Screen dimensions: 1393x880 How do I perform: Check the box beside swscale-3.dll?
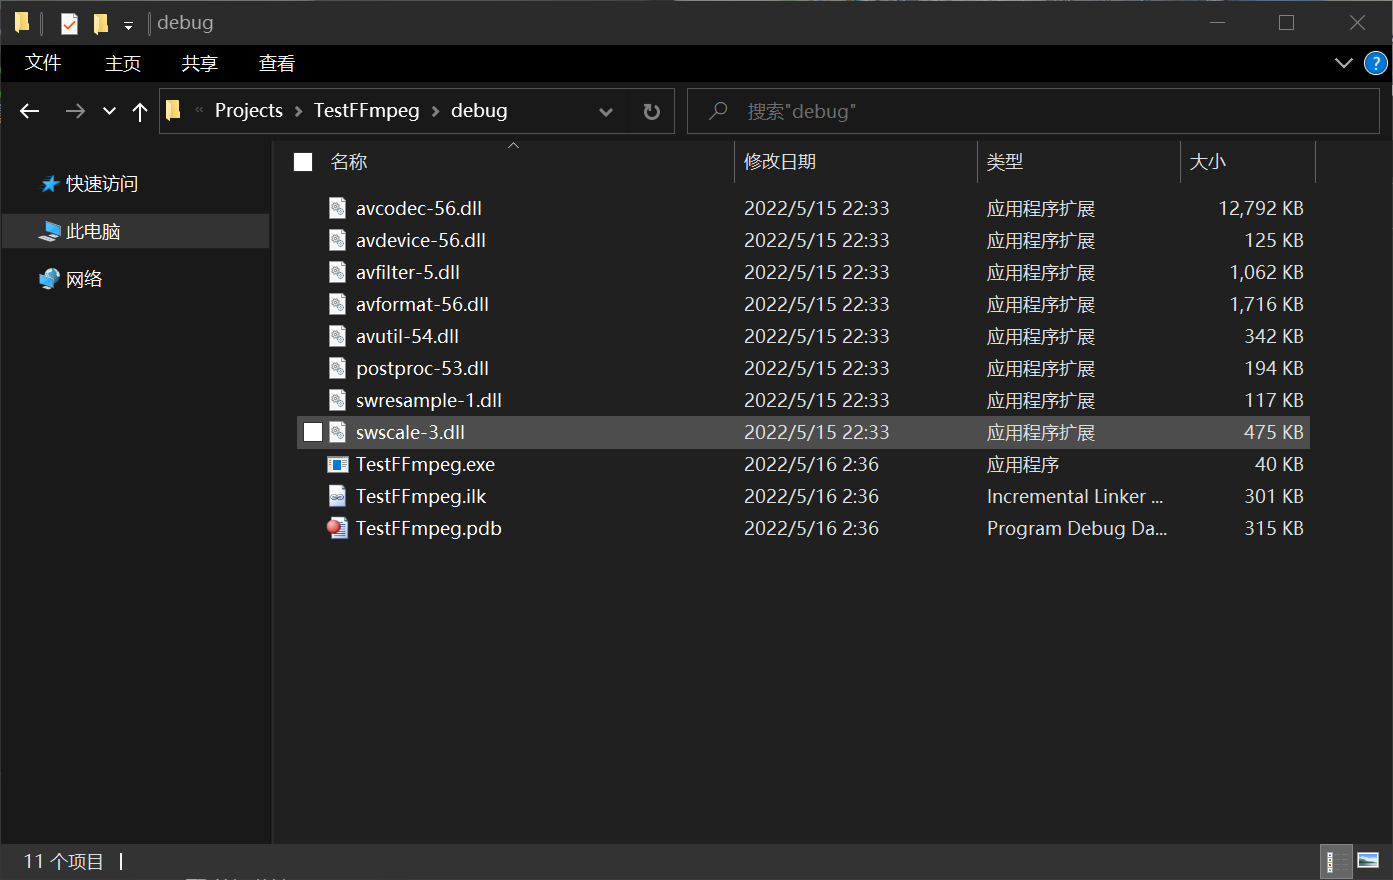[x=313, y=432]
